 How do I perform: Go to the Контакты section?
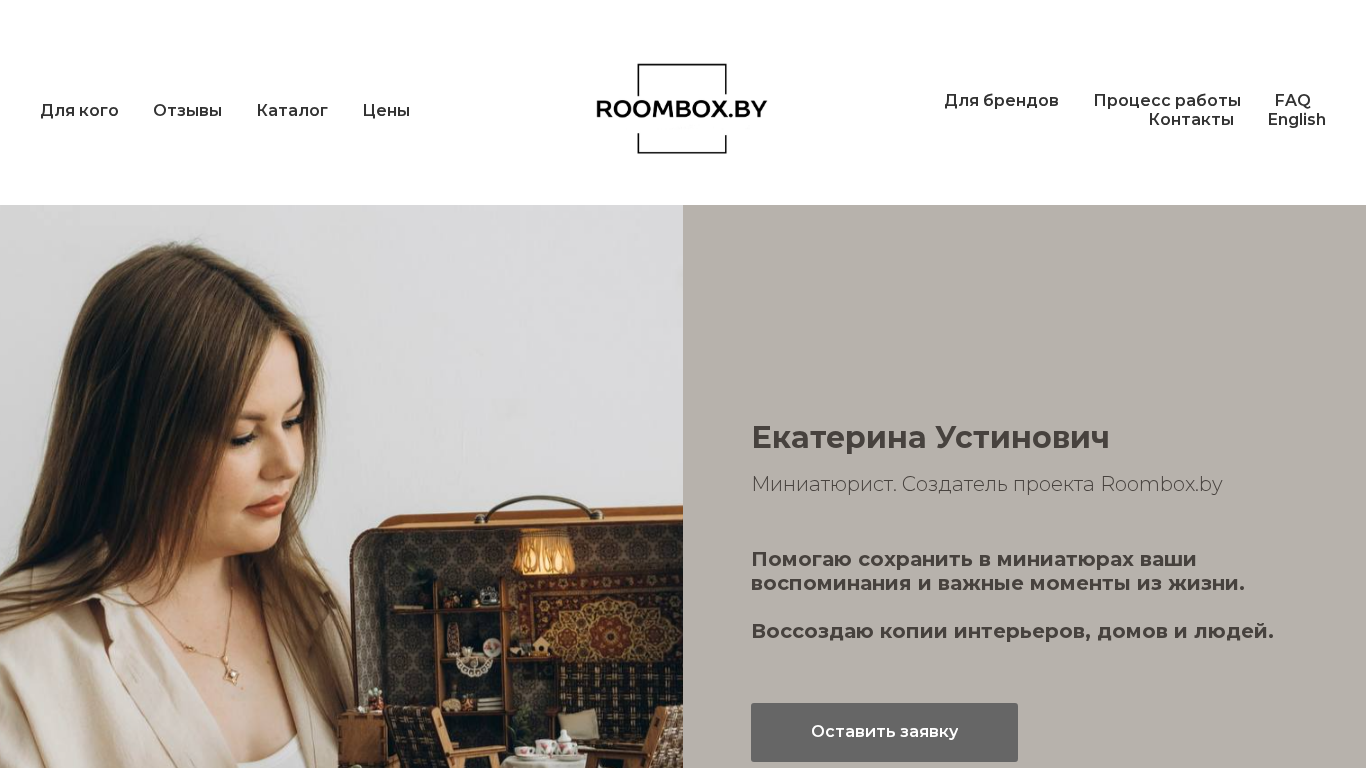coord(1191,120)
